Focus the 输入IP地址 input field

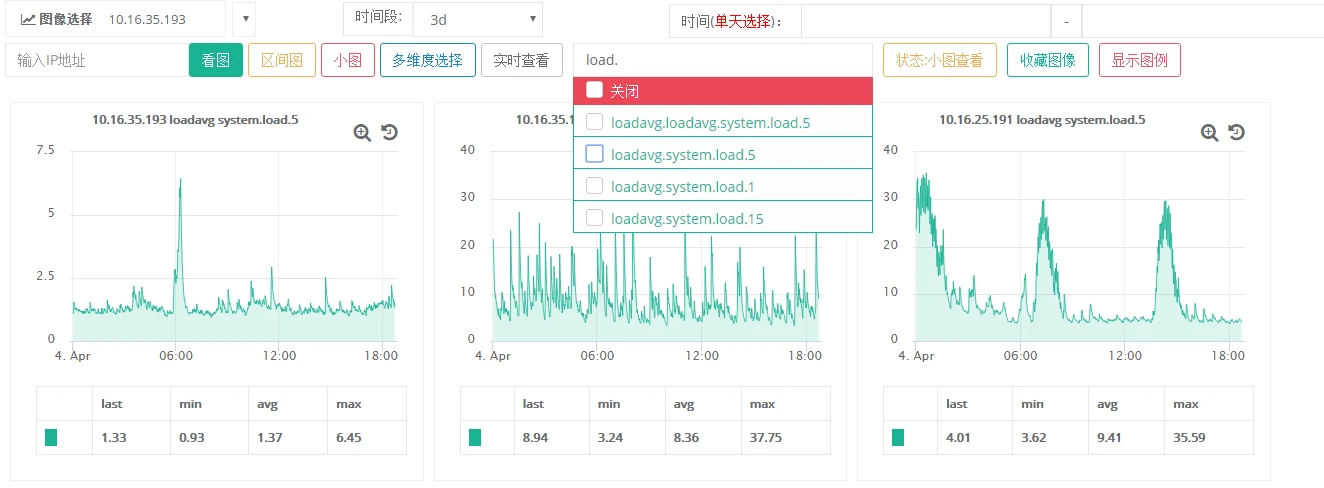coord(97,60)
